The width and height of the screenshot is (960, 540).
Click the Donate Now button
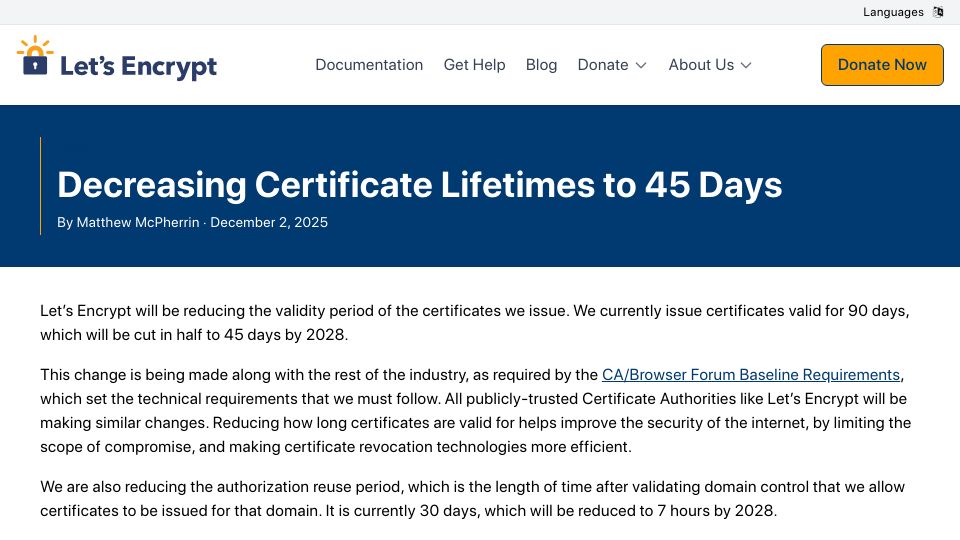[x=882, y=65]
